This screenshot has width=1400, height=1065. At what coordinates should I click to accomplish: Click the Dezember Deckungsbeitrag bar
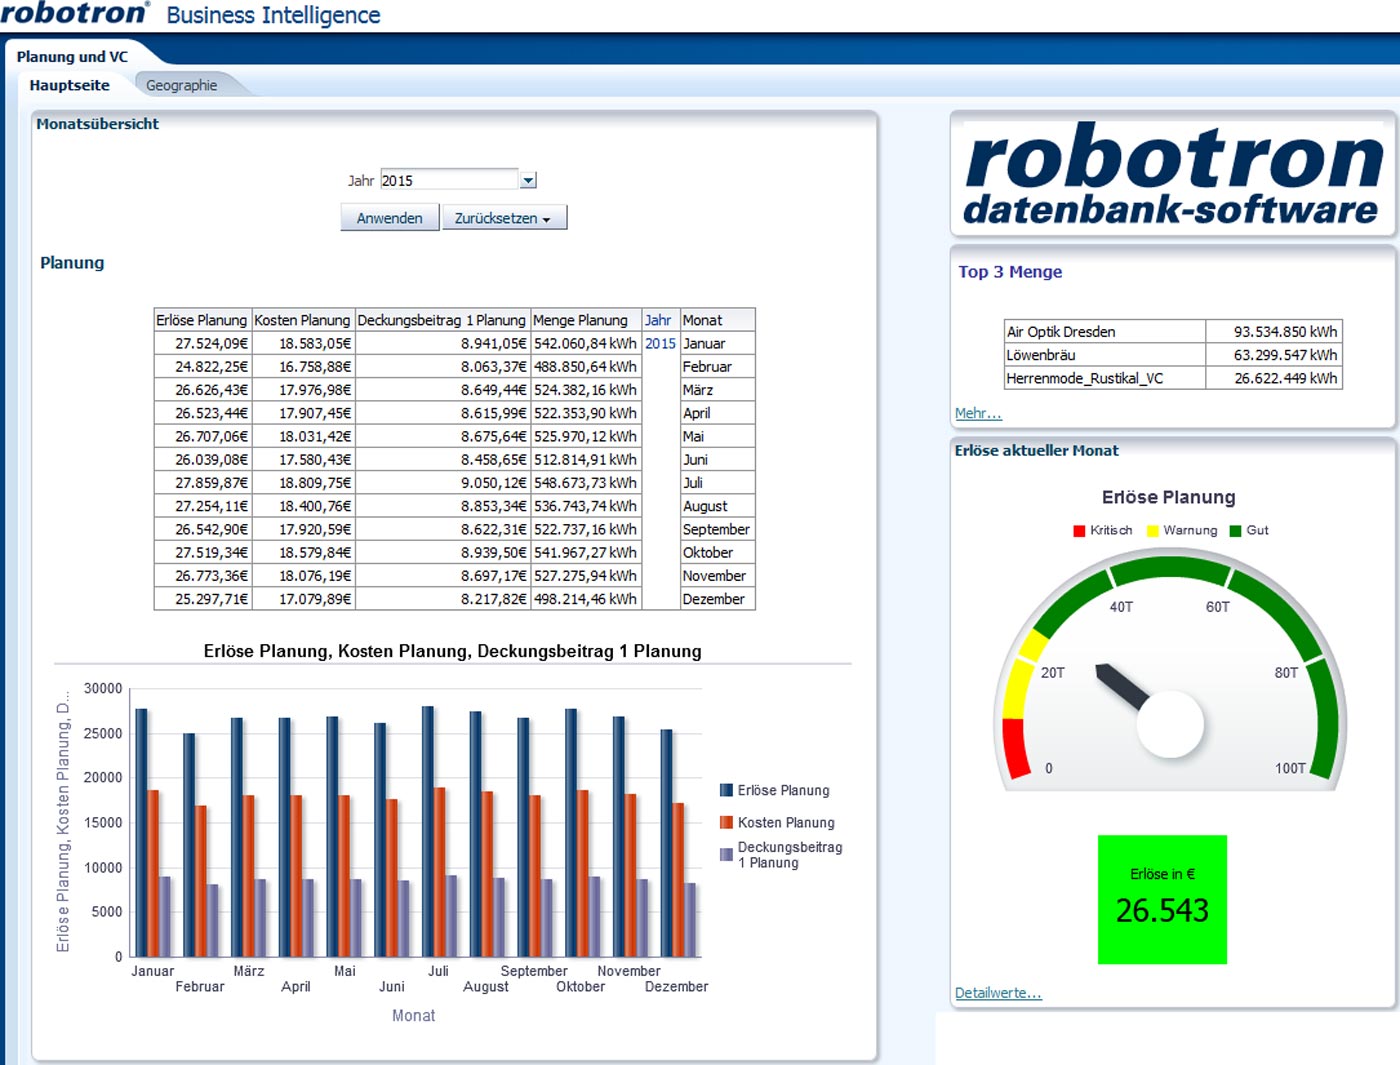(690, 919)
